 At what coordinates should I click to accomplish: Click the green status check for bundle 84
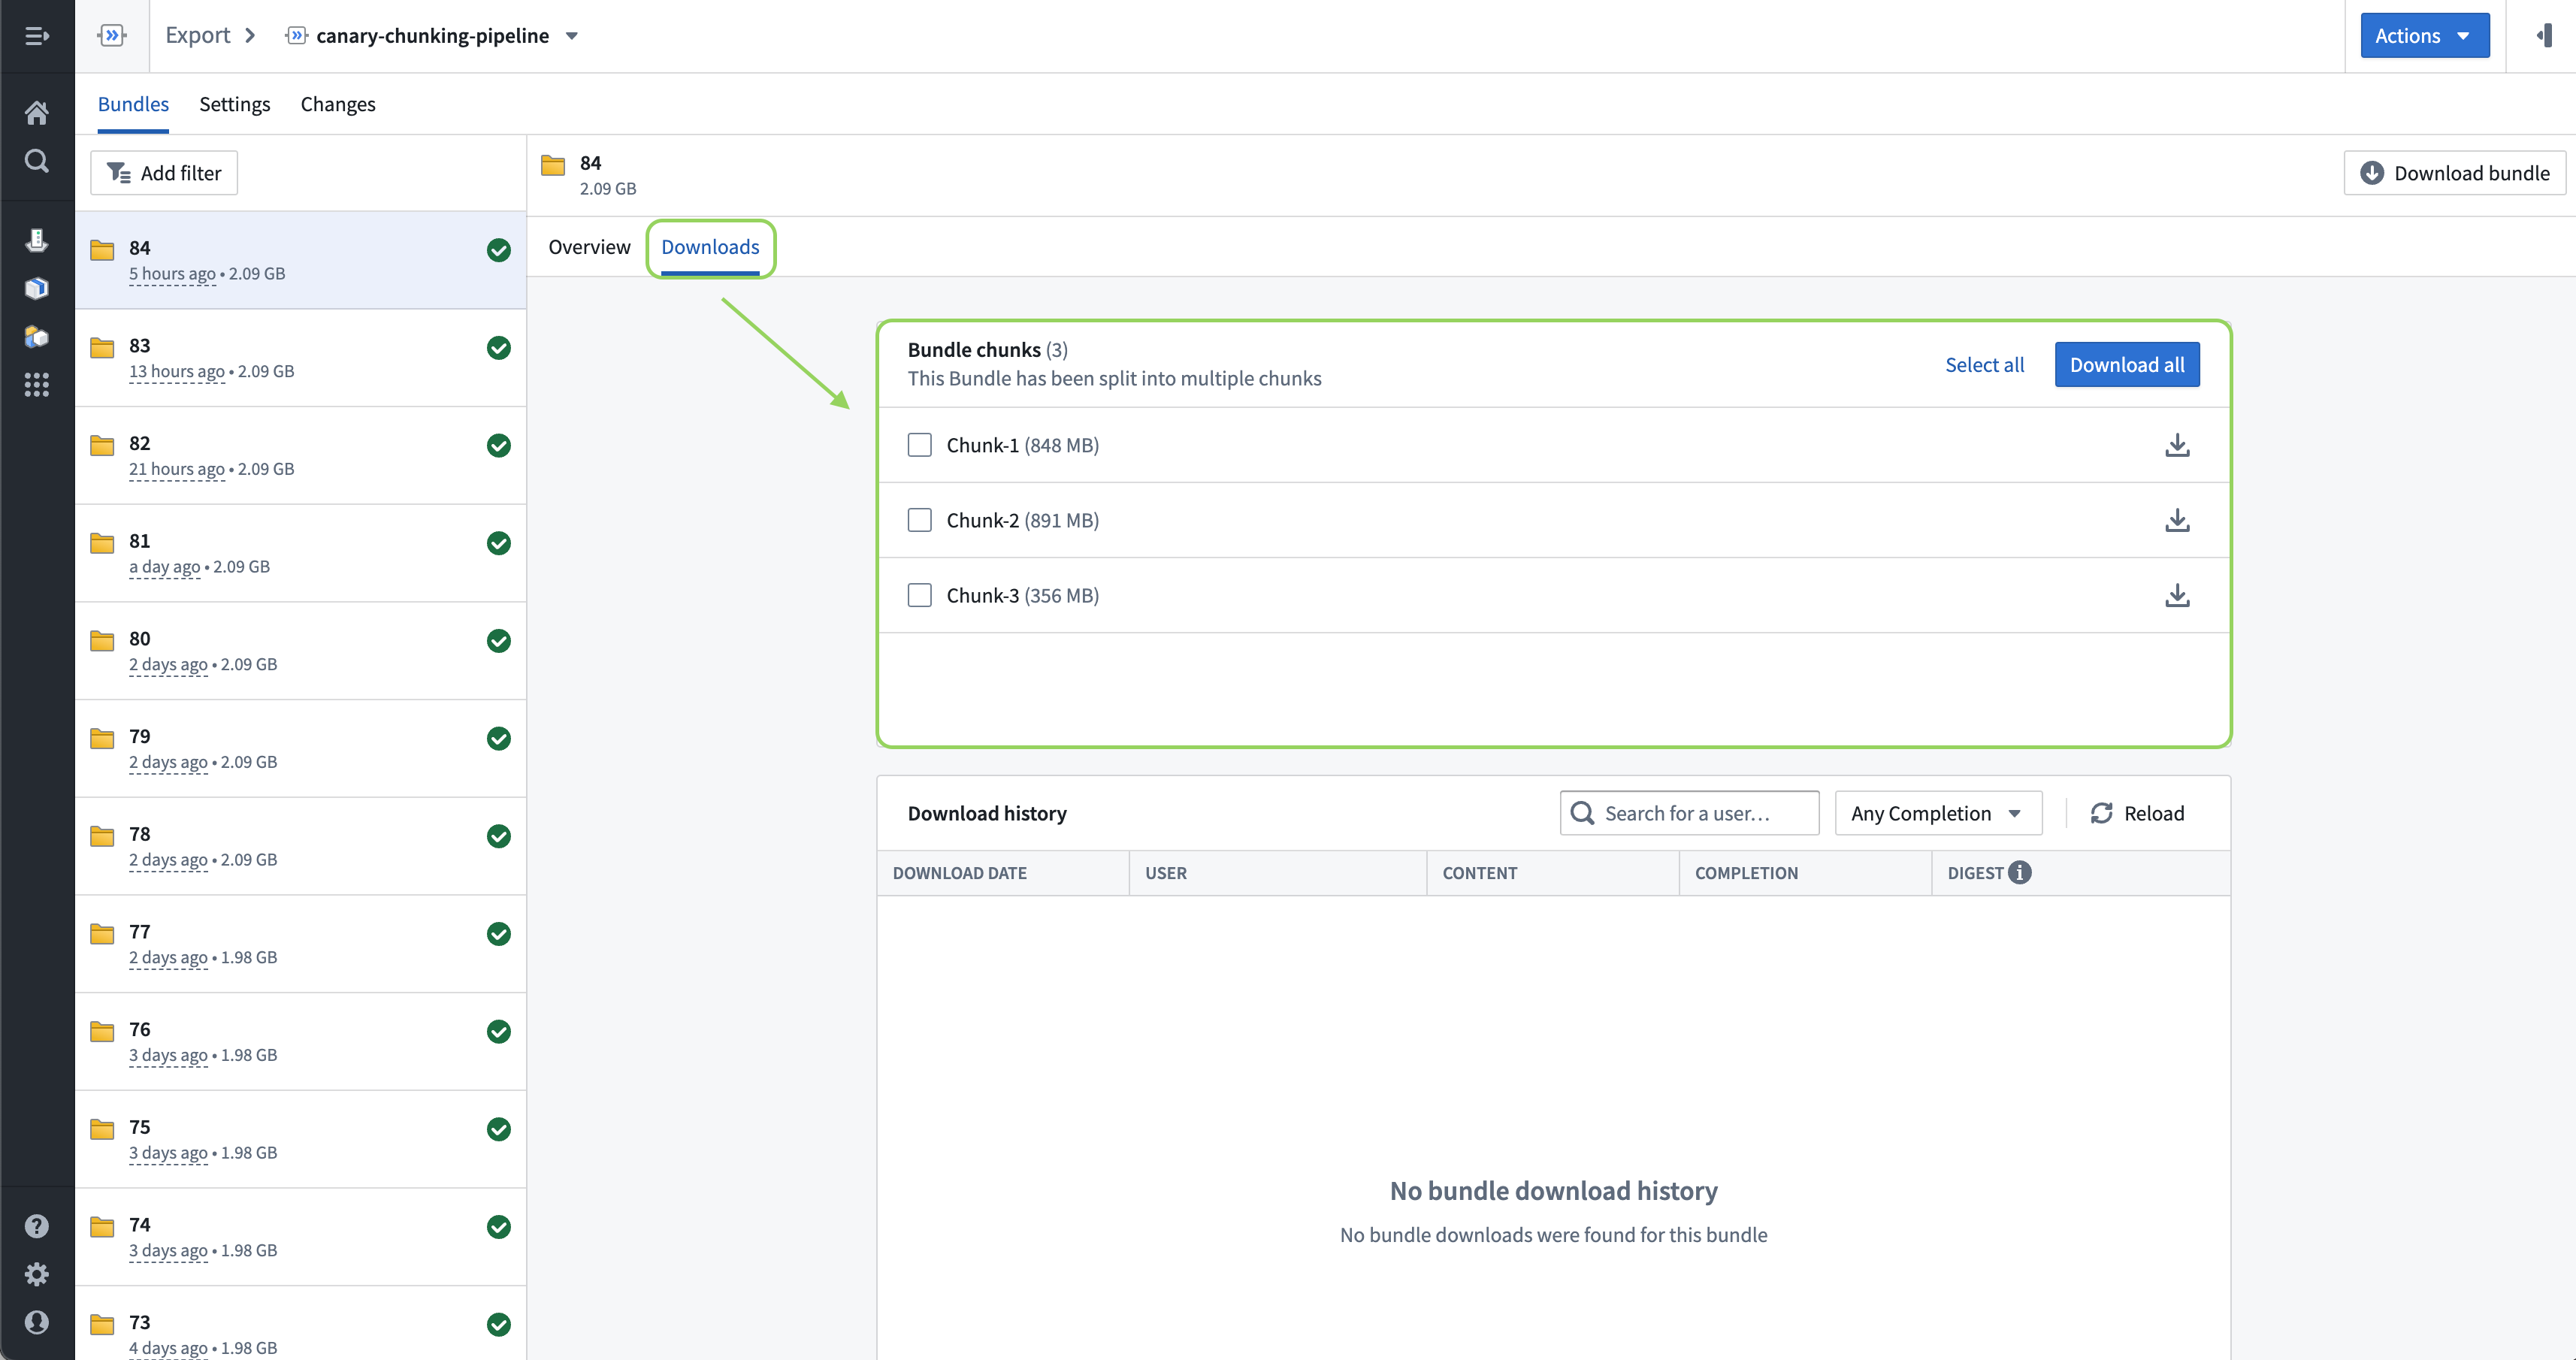coord(499,250)
